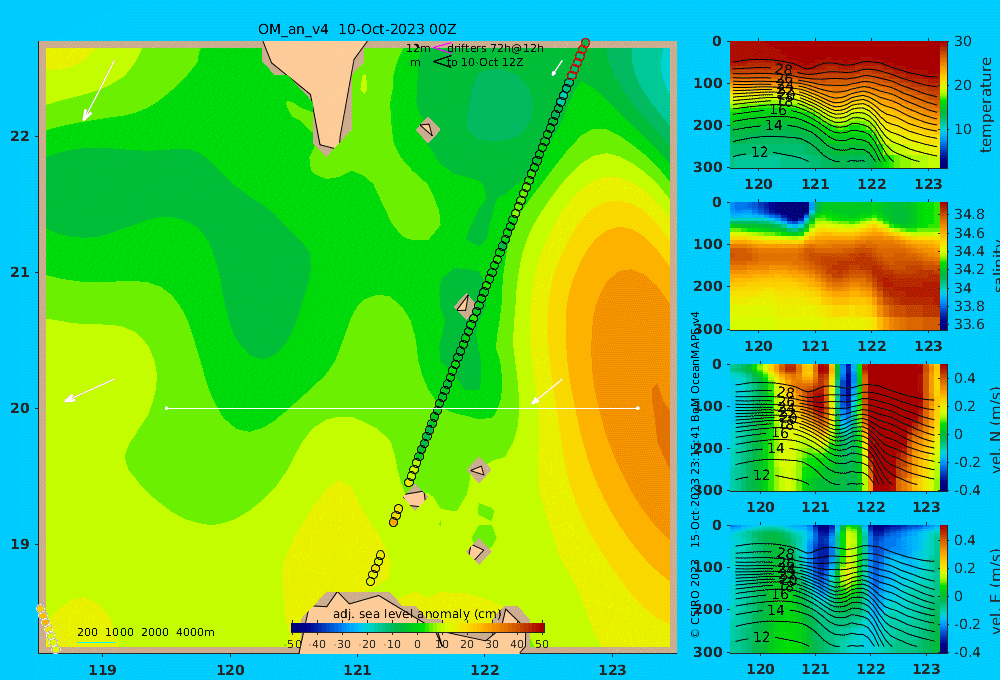Image resolution: width=1000 pixels, height=680 pixels.
Task: Click the 12 contour label in the temperature panel
Action: pyautogui.click(x=760, y=152)
